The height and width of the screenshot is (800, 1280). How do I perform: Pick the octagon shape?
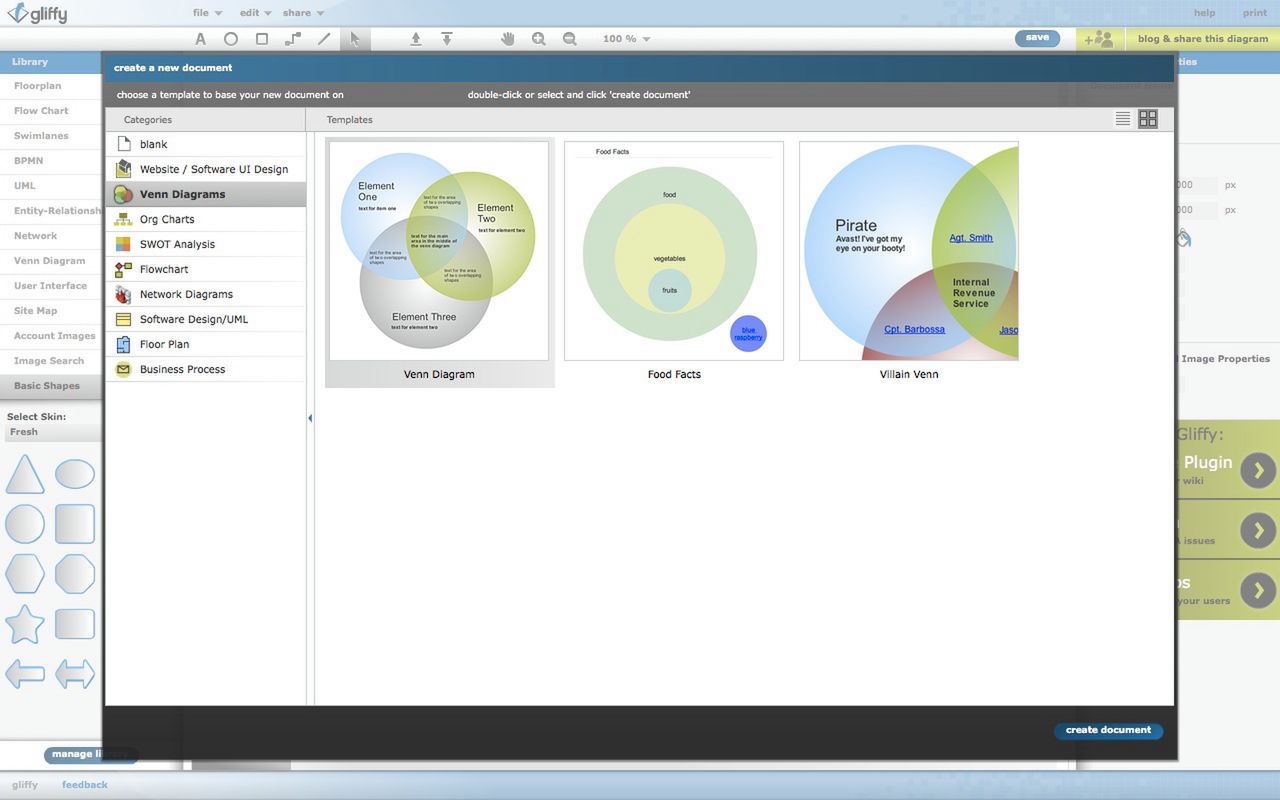75,574
